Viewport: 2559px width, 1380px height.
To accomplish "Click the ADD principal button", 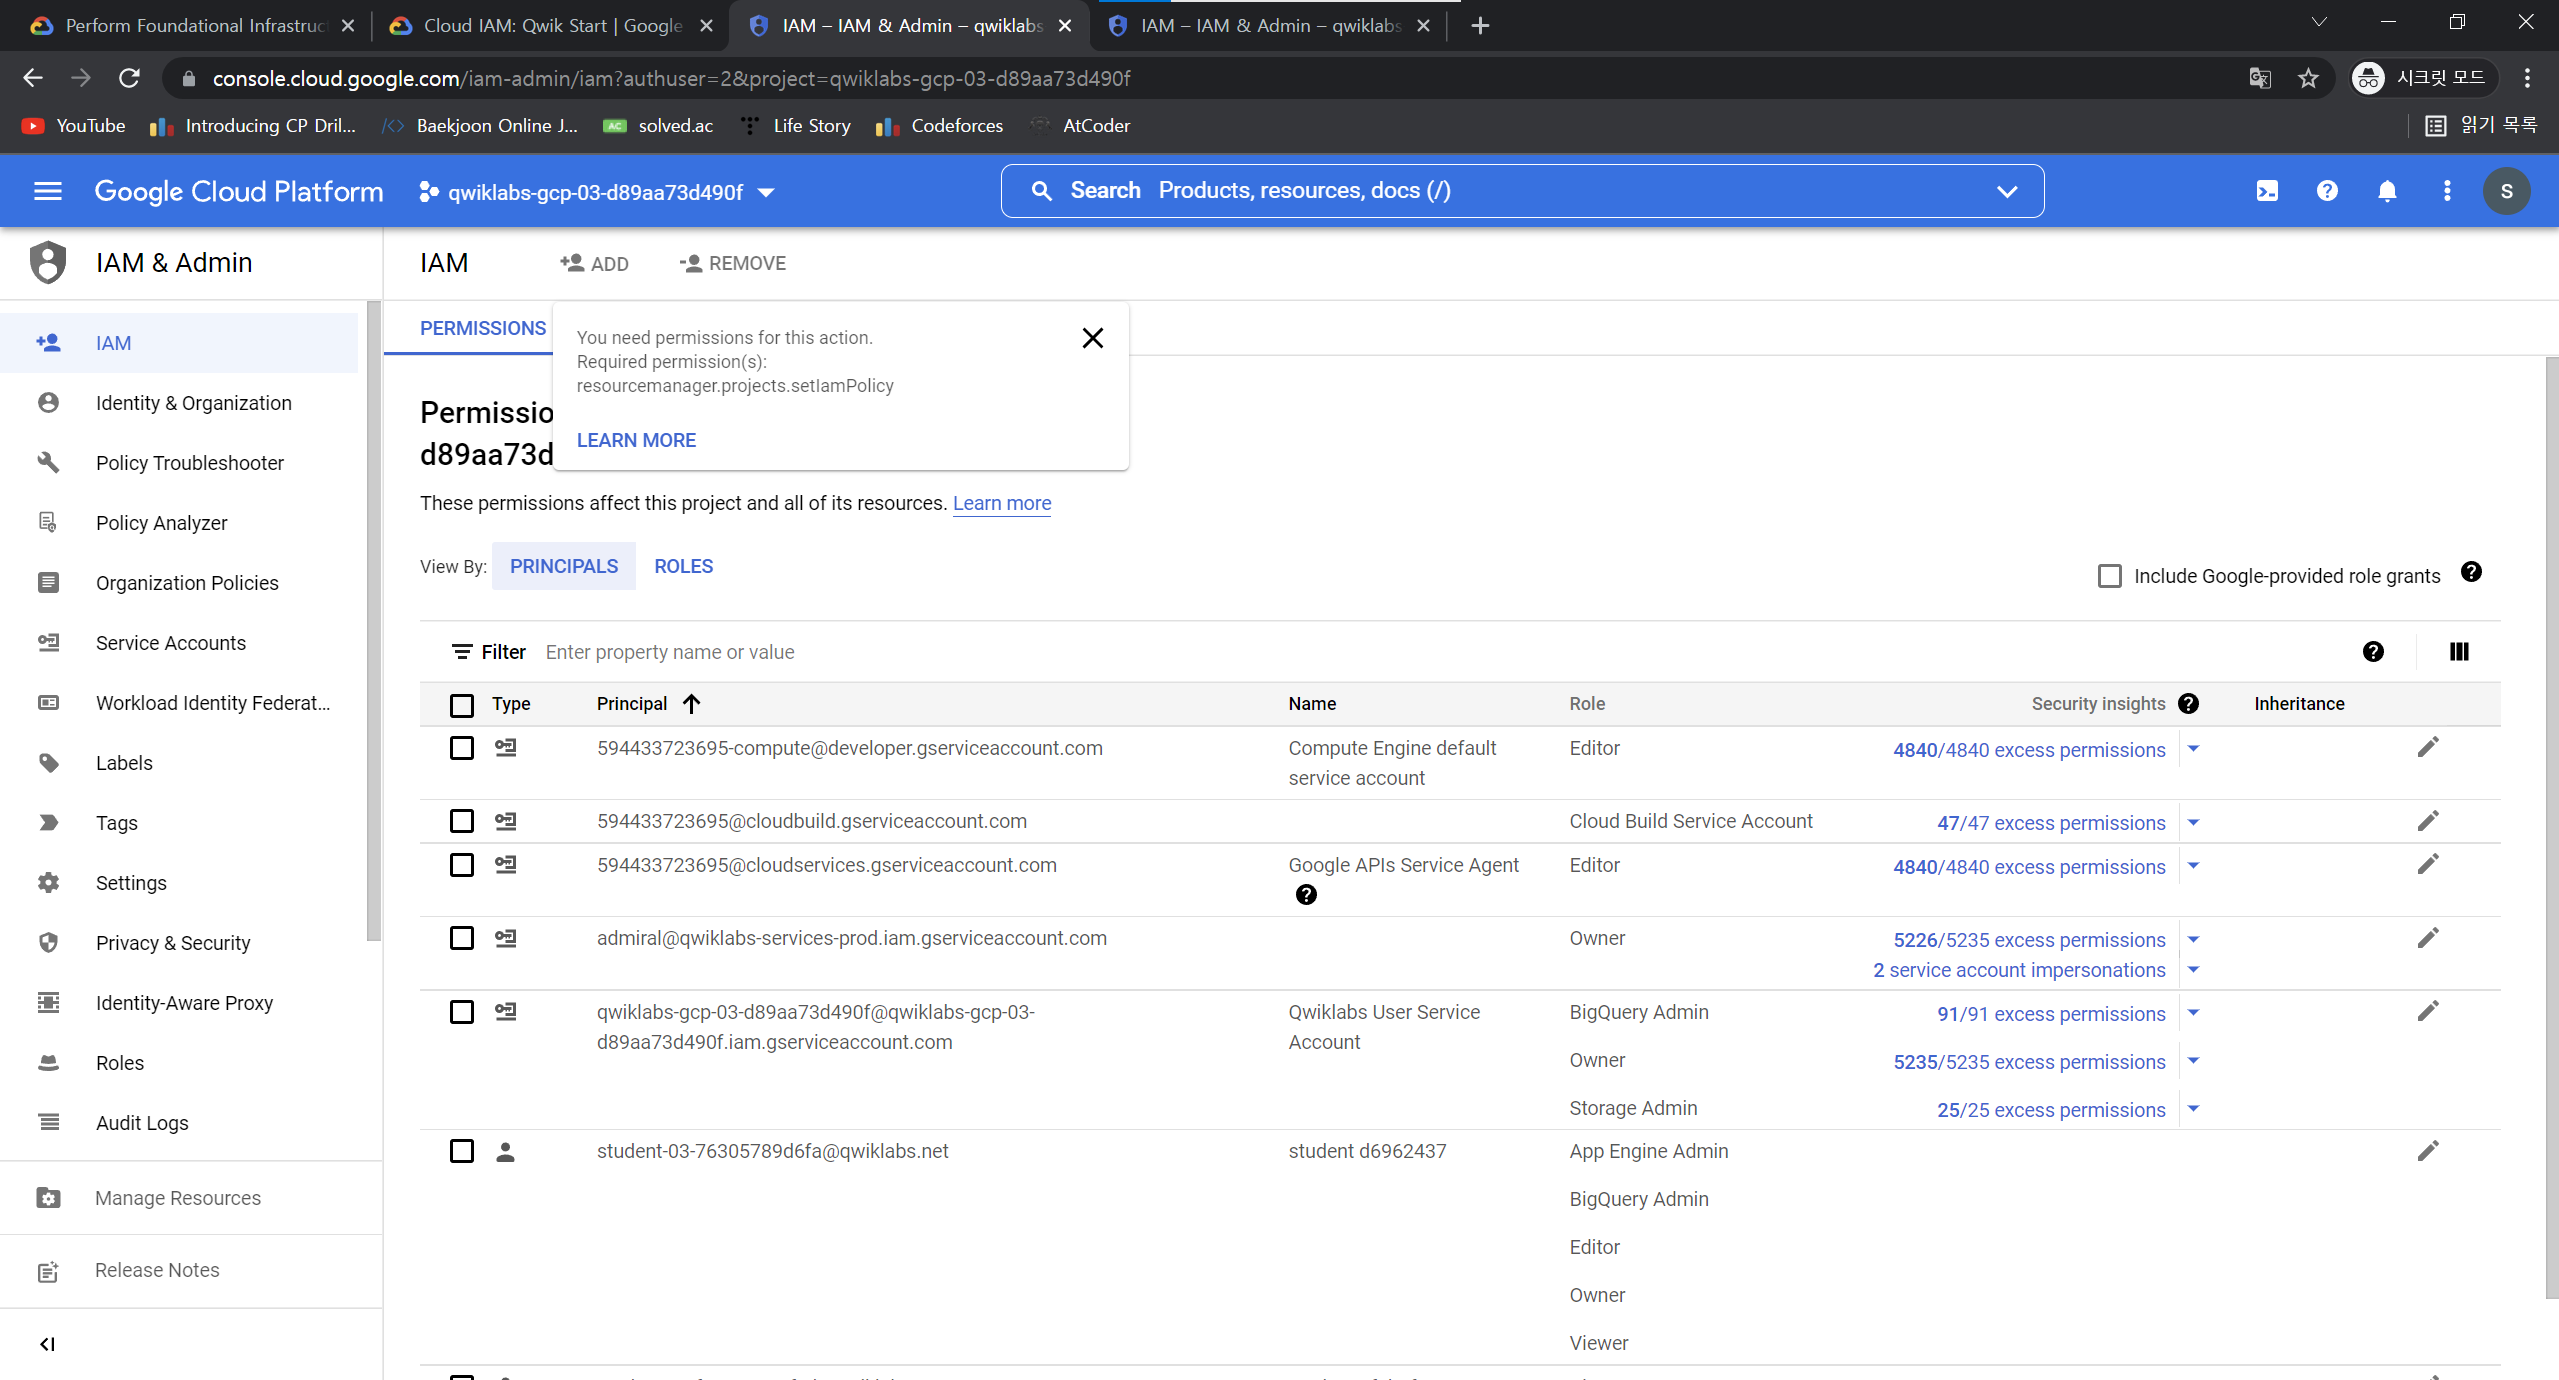I will (x=594, y=263).
